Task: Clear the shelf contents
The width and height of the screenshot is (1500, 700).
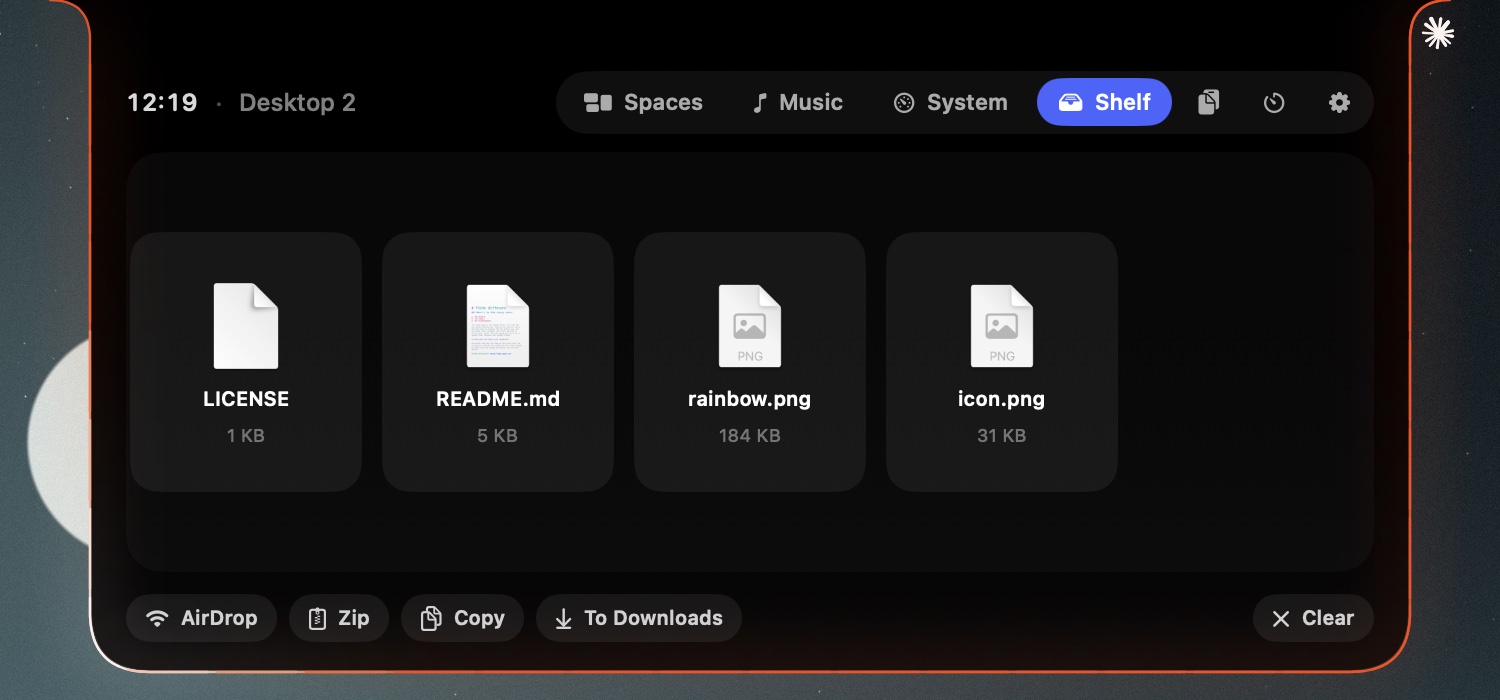Action: 1313,618
